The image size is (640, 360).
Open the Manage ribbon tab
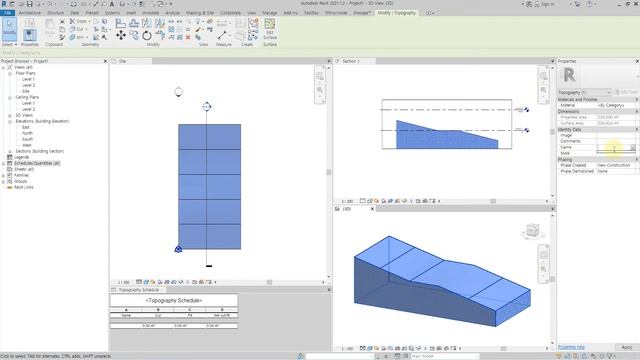point(269,13)
